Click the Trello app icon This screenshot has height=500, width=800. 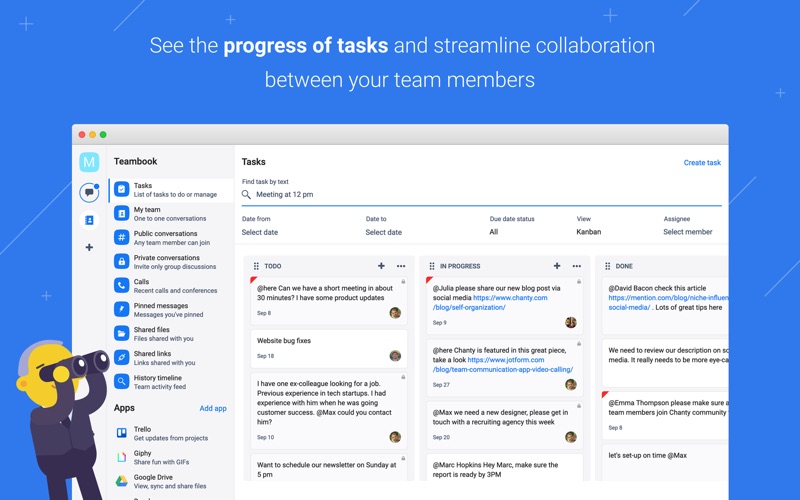pyautogui.click(x=121, y=433)
